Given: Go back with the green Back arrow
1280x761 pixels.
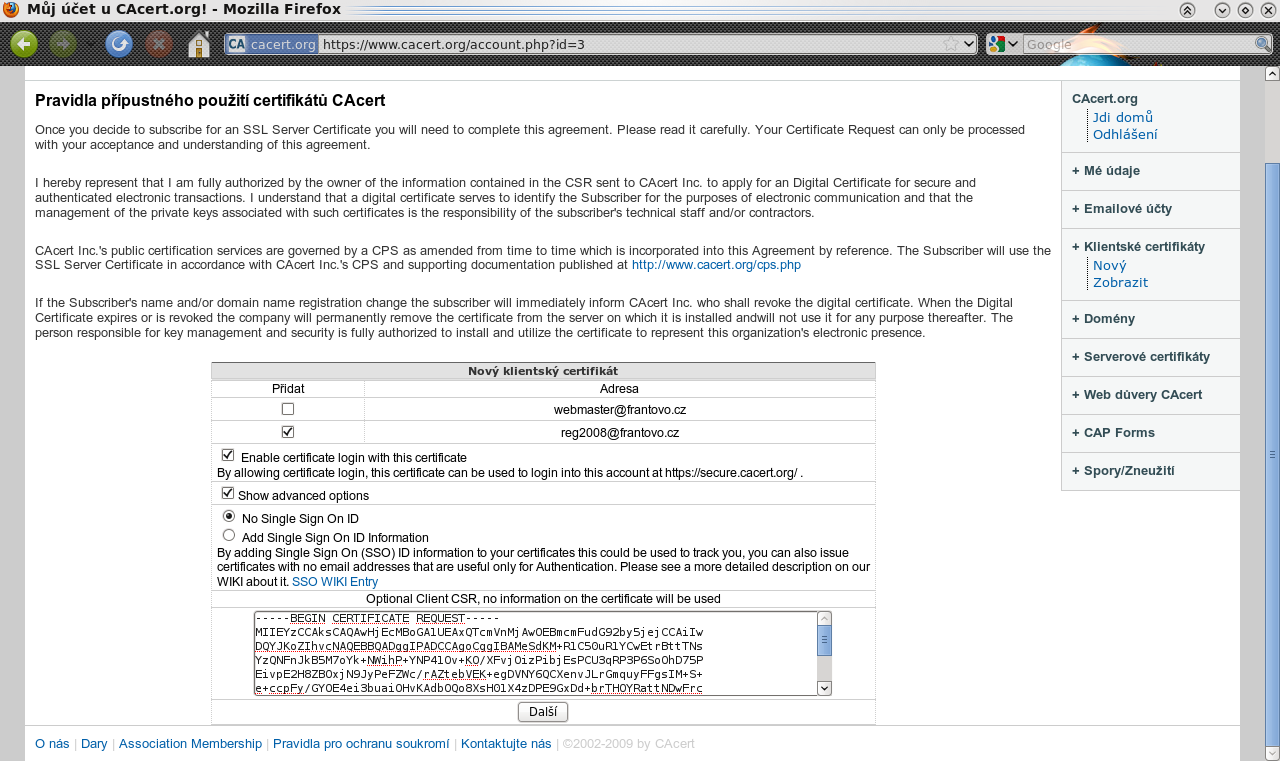Looking at the screenshot, I should pyautogui.click(x=24, y=44).
